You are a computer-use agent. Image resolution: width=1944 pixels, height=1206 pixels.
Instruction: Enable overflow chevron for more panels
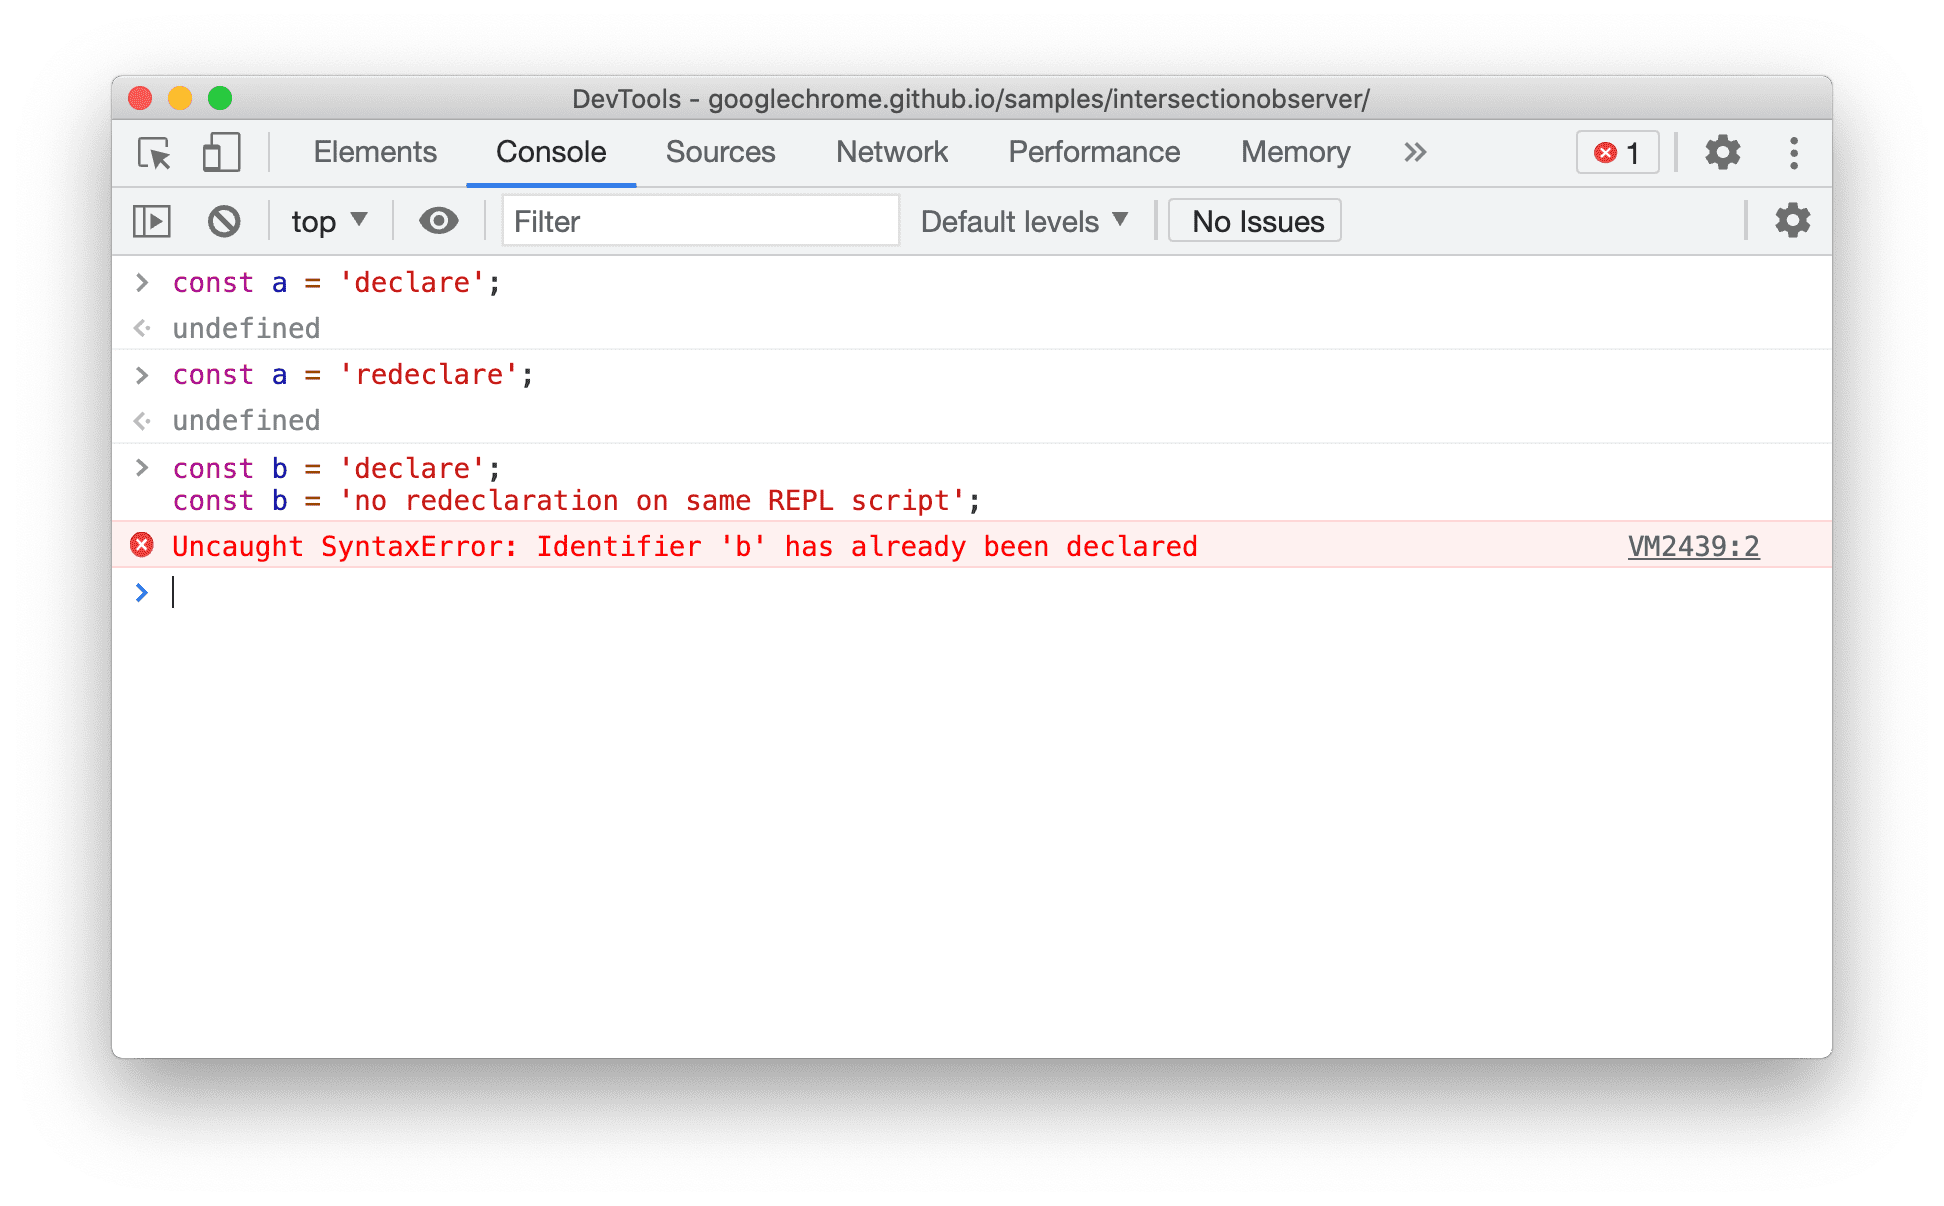(1416, 153)
